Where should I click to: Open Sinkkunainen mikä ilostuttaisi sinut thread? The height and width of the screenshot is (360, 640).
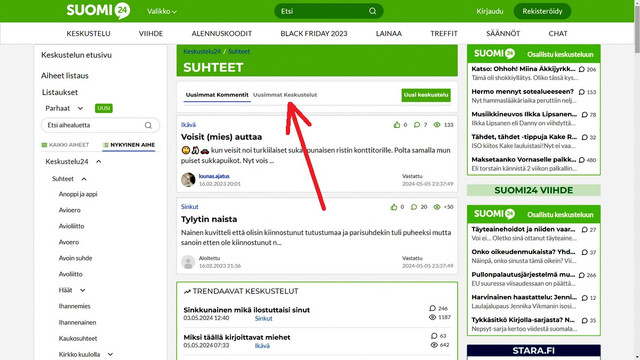point(247,310)
